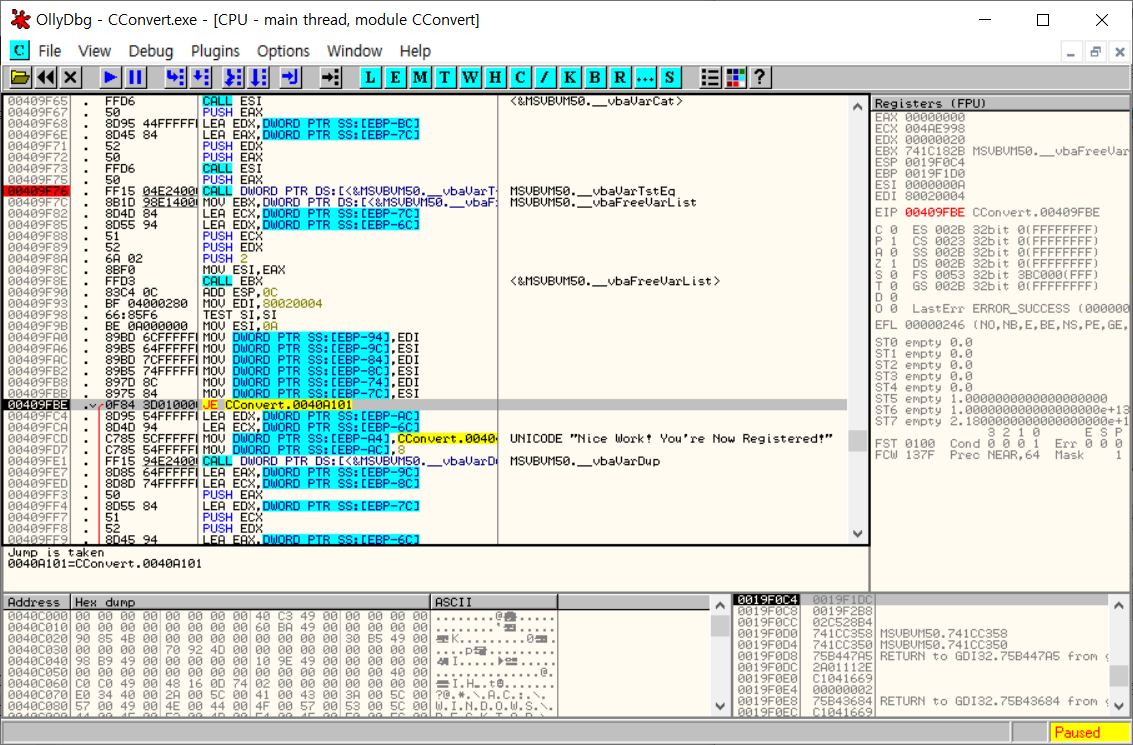Click the Step into toolbar icon
Screen dimensions: 1133x745
point(176,77)
